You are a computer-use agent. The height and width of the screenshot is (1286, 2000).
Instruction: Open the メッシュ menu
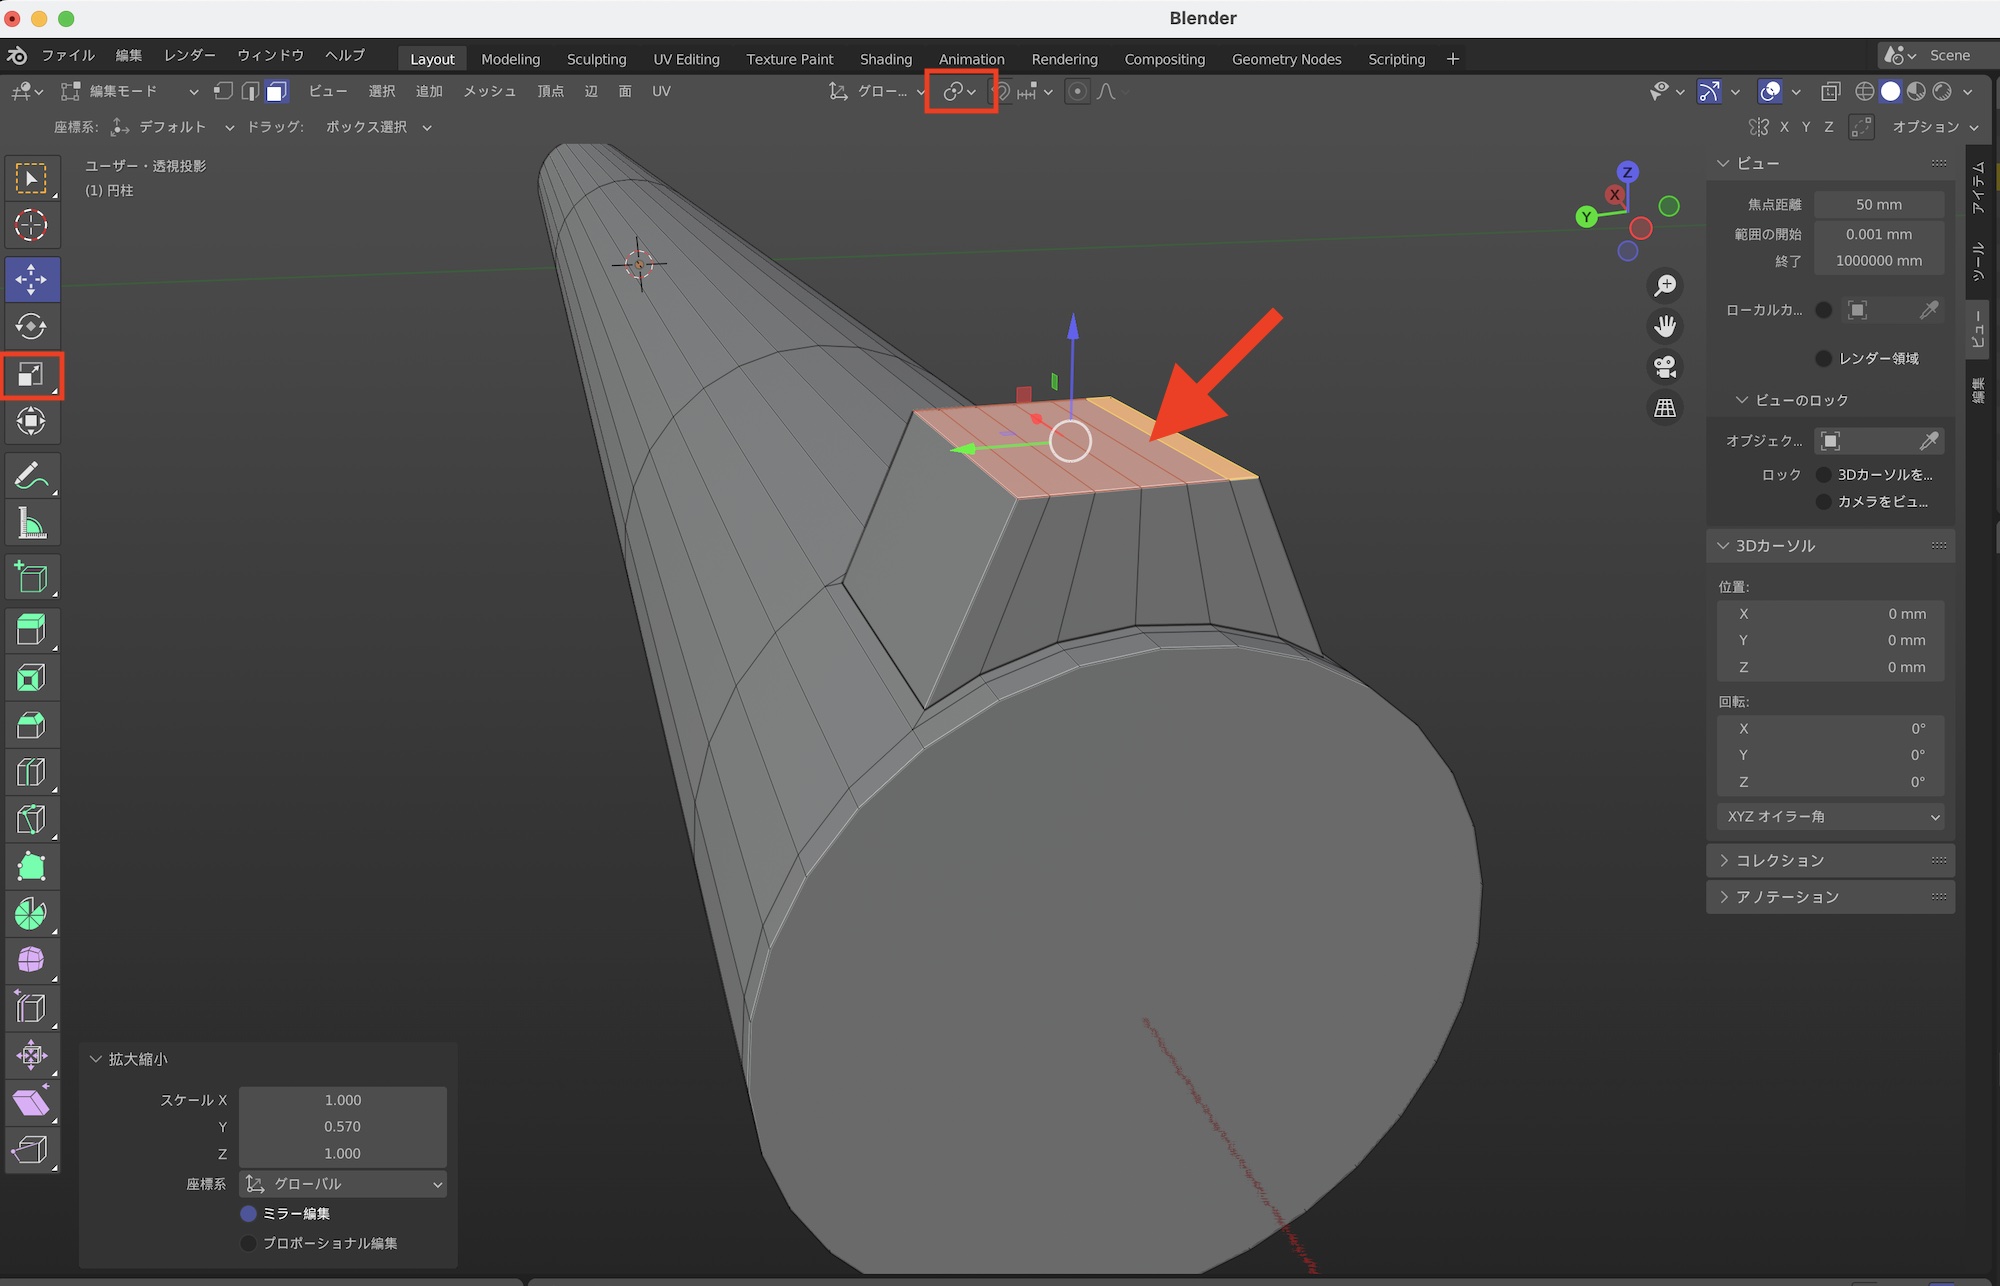489,91
